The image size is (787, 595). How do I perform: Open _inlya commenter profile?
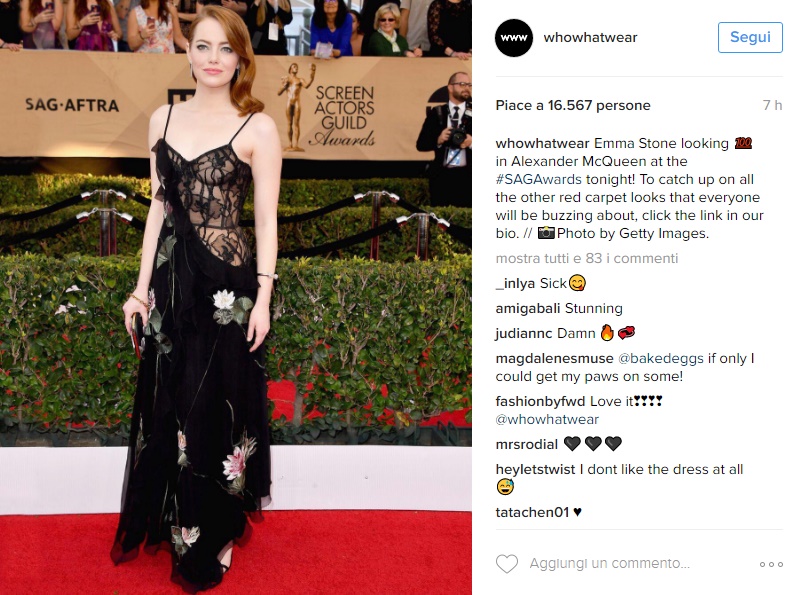coord(515,284)
